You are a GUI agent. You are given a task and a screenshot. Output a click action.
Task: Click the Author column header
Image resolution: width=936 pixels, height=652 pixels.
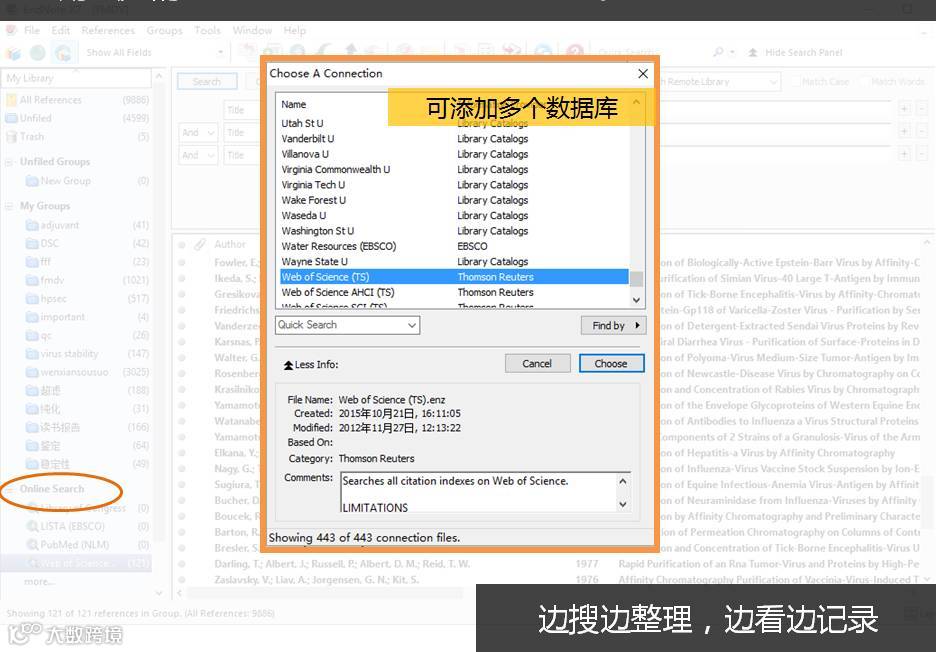tap(230, 244)
